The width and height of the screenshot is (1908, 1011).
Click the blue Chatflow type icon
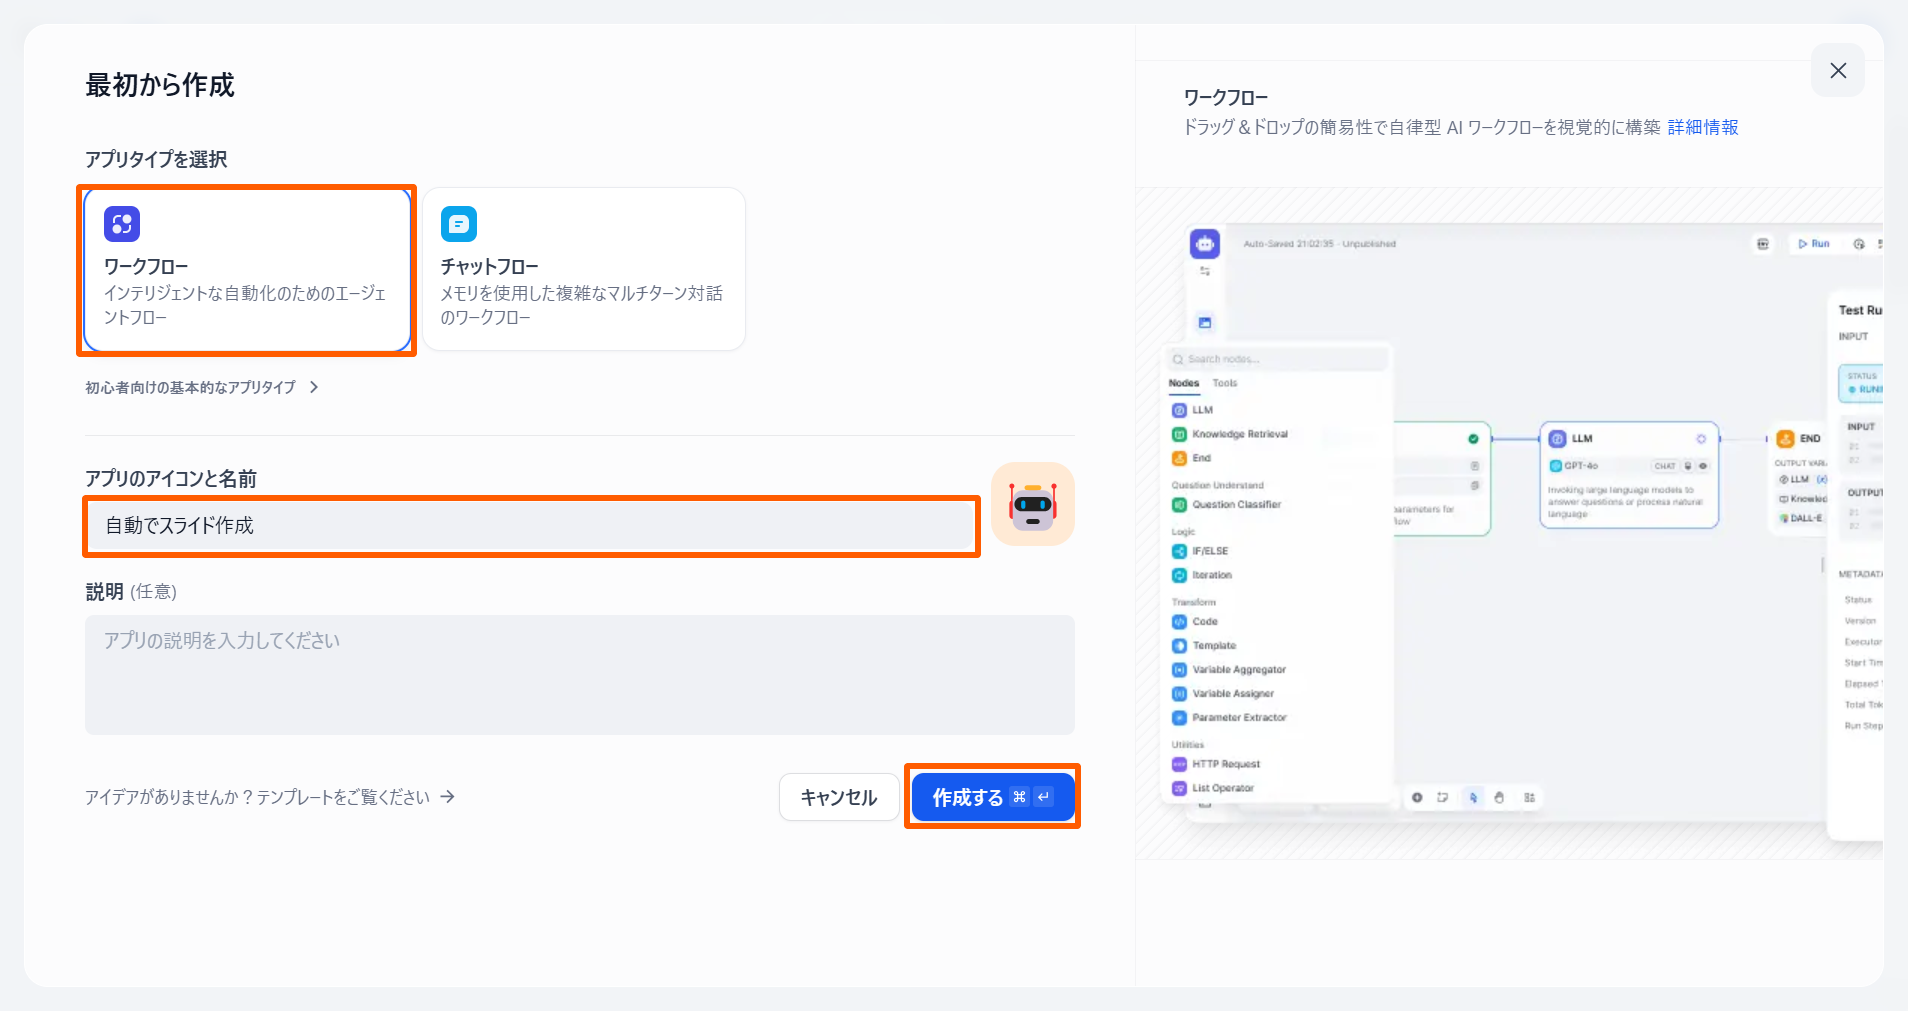coord(459,224)
